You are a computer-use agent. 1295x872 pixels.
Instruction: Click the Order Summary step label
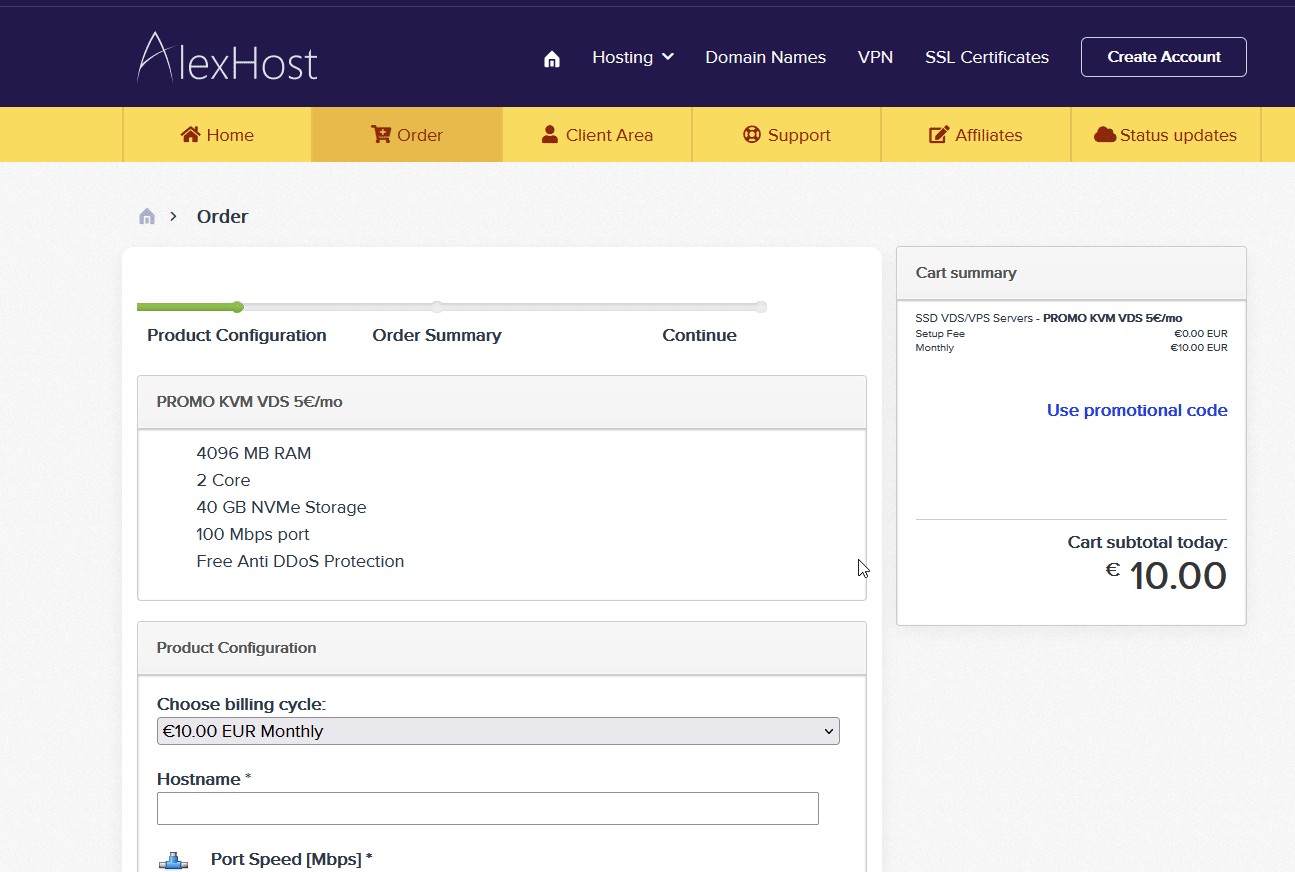tap(437, 335)
